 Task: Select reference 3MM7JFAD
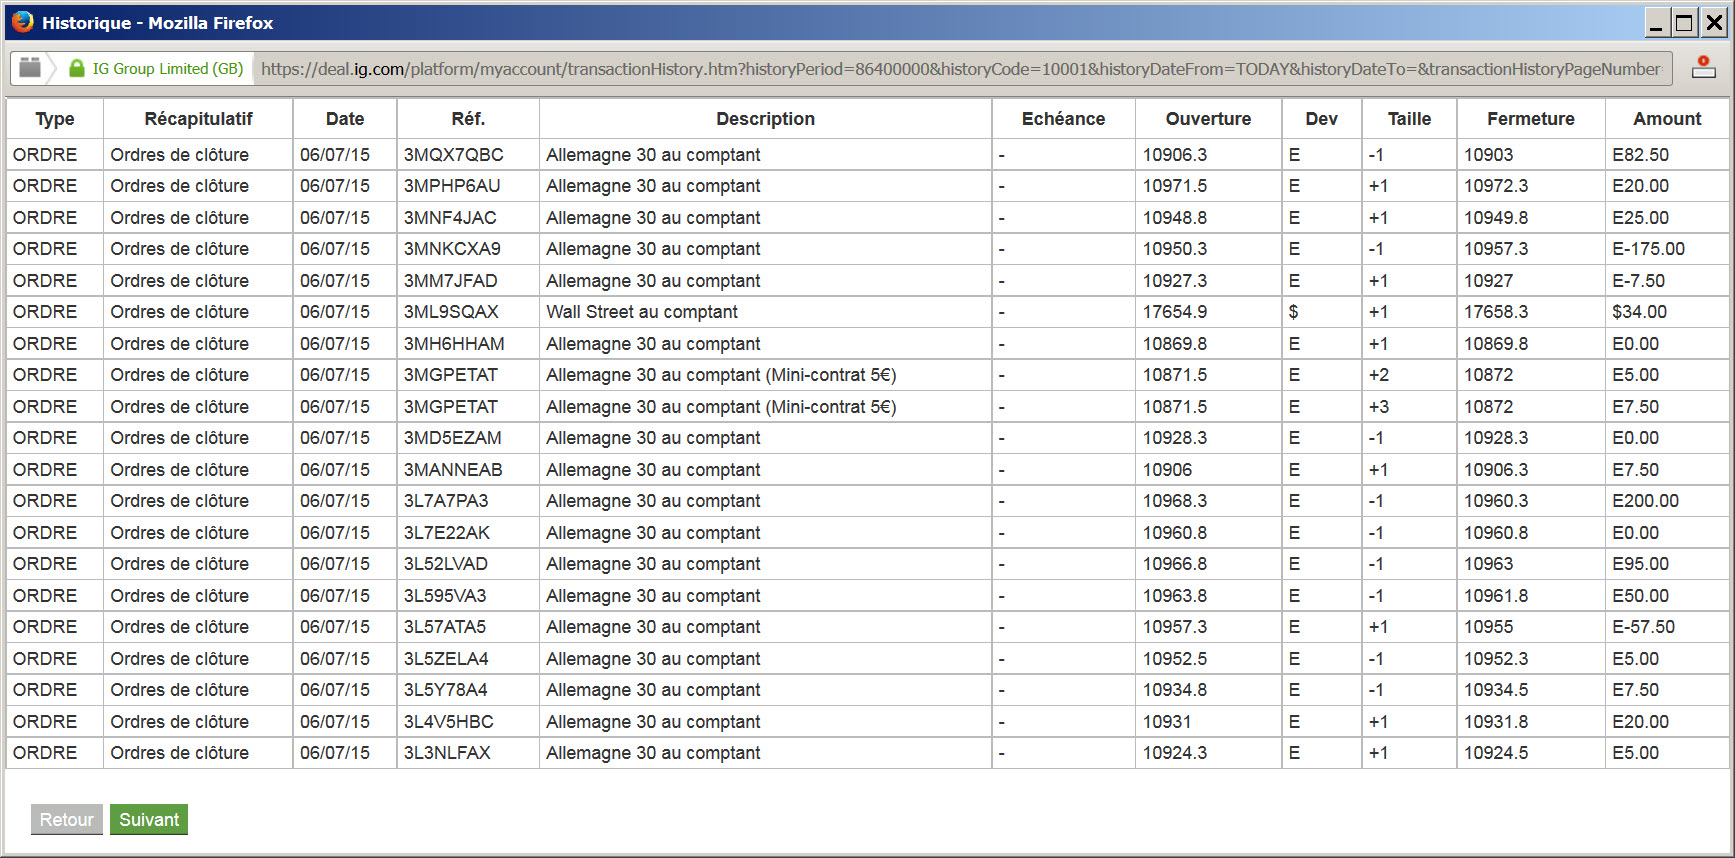(451, 281)
